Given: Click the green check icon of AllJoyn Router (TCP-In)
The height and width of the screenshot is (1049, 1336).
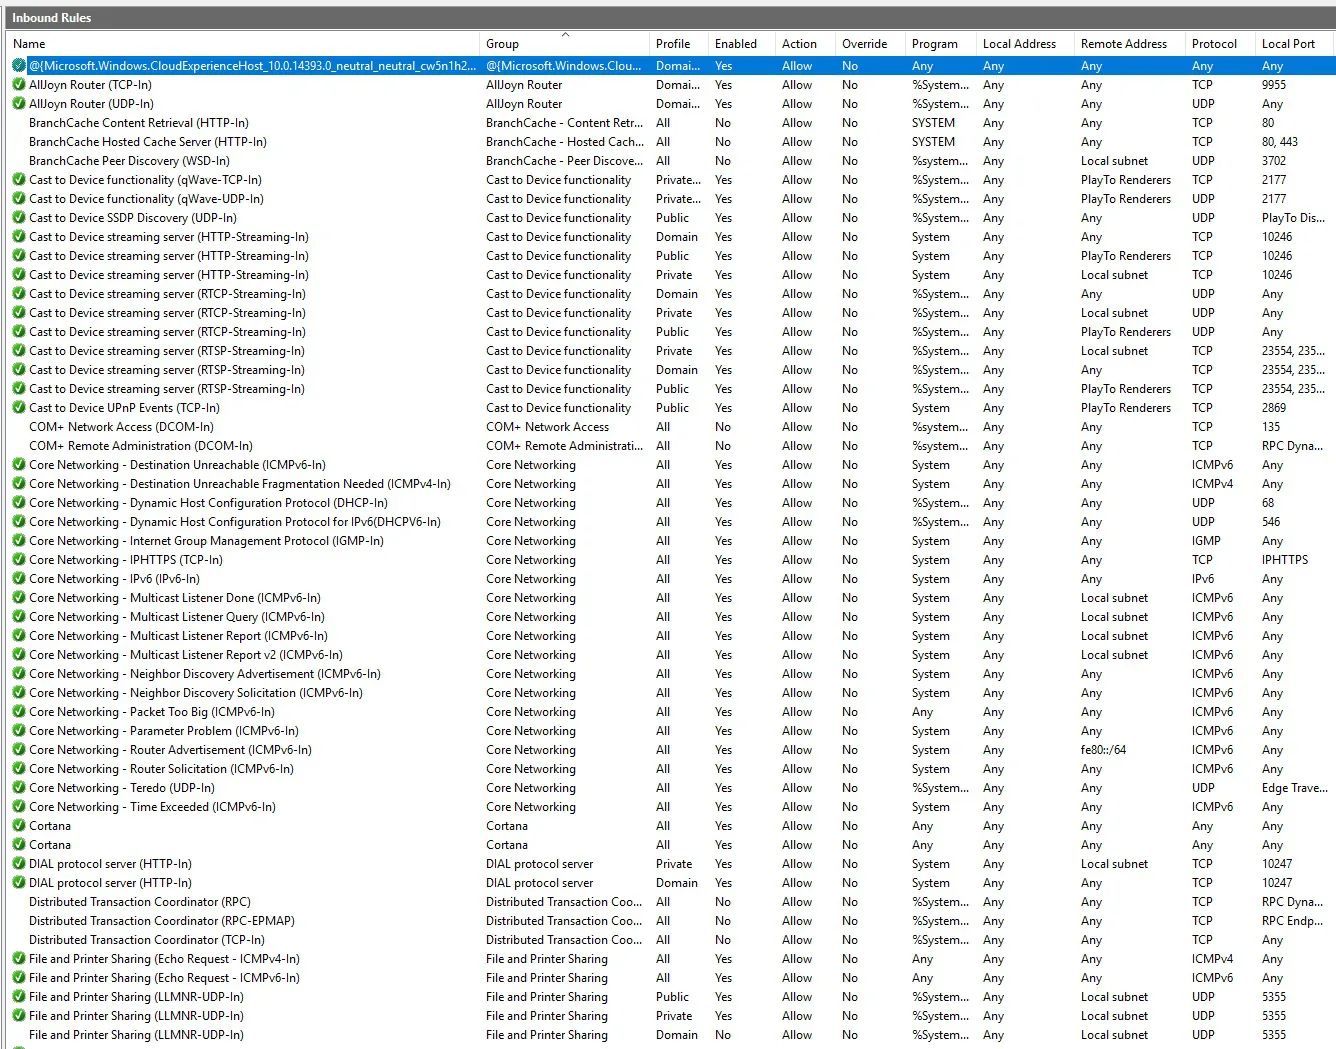Looking at the screenshot, I should point(19,85).
